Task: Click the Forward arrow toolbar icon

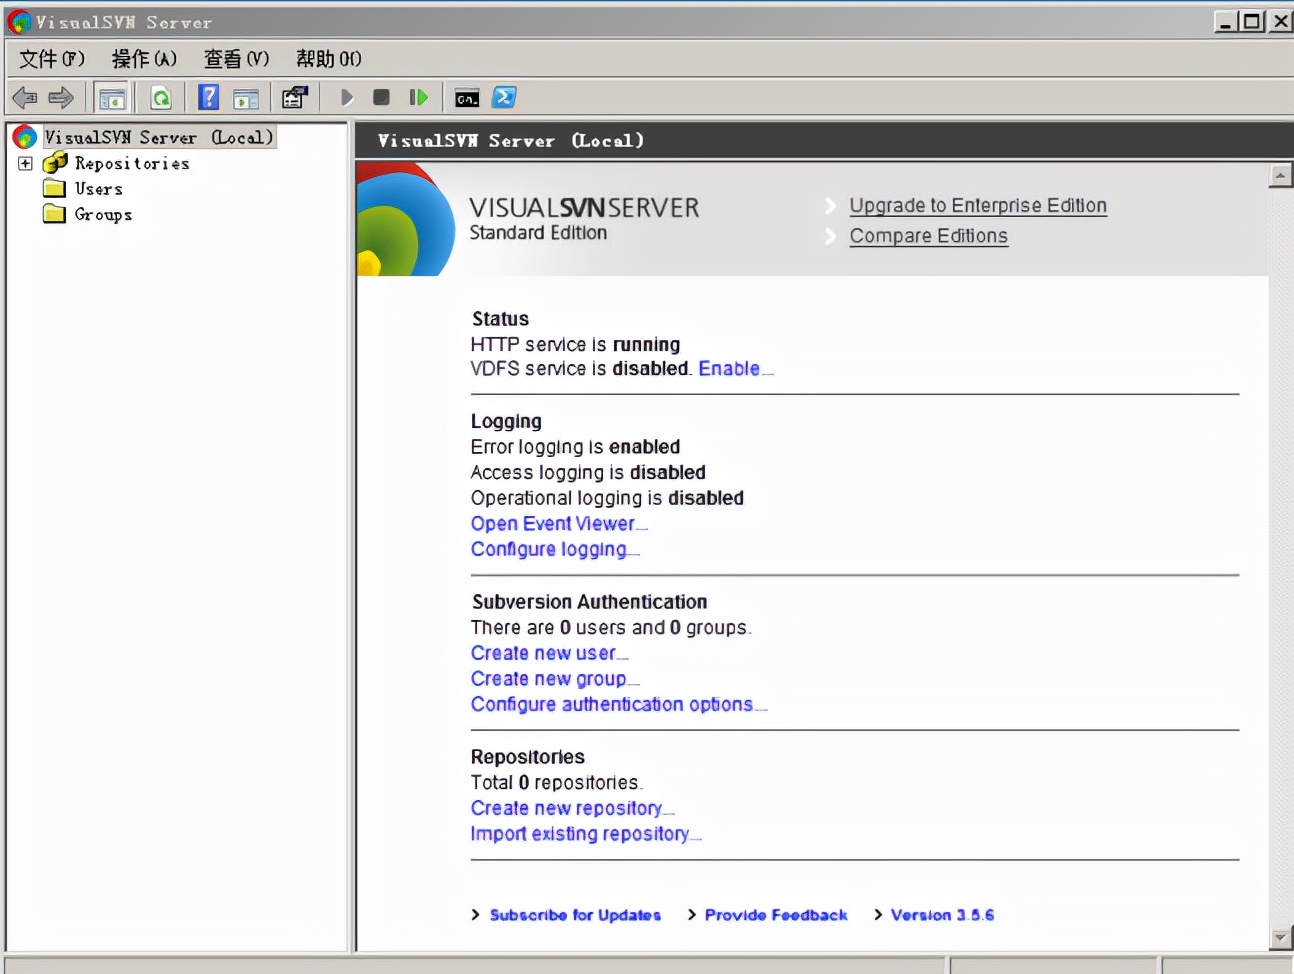Action: [61, 98]
